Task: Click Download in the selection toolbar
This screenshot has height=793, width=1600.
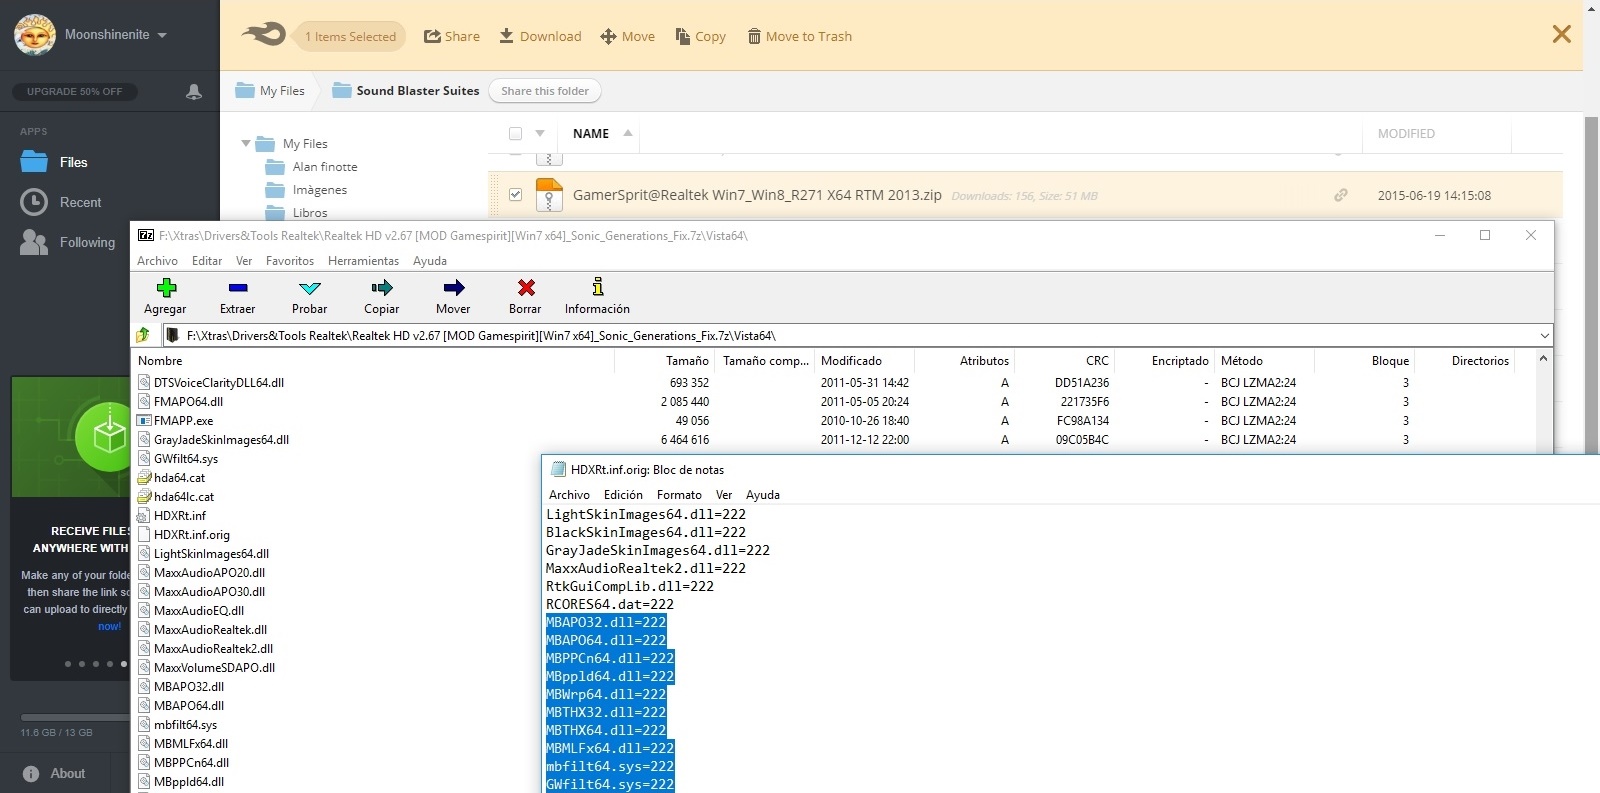Action: point(540,37)
